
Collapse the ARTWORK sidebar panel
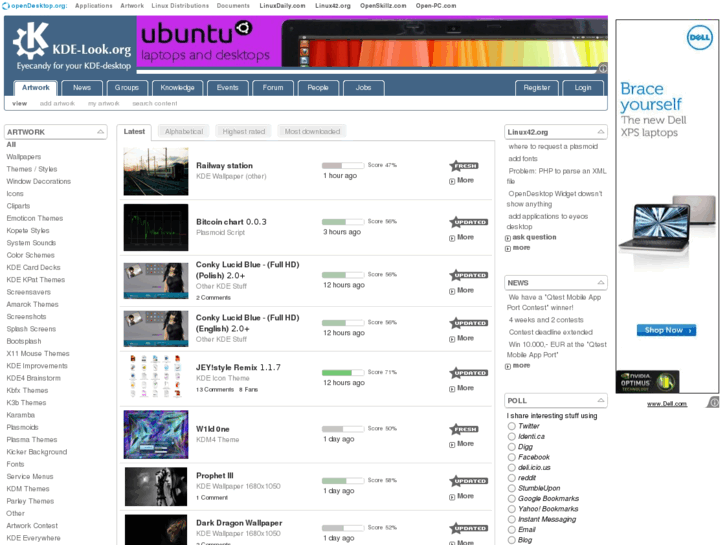click(100, 132)
